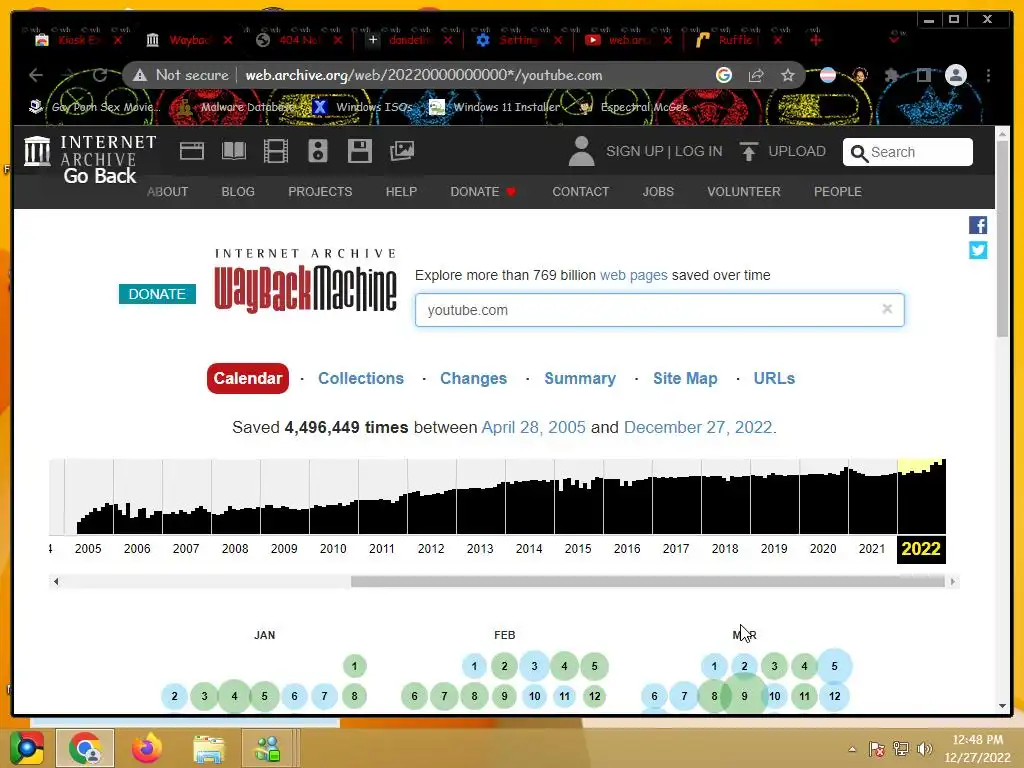Open a new tab with plus button
The image size is (1024, 768).
point(816,40)
